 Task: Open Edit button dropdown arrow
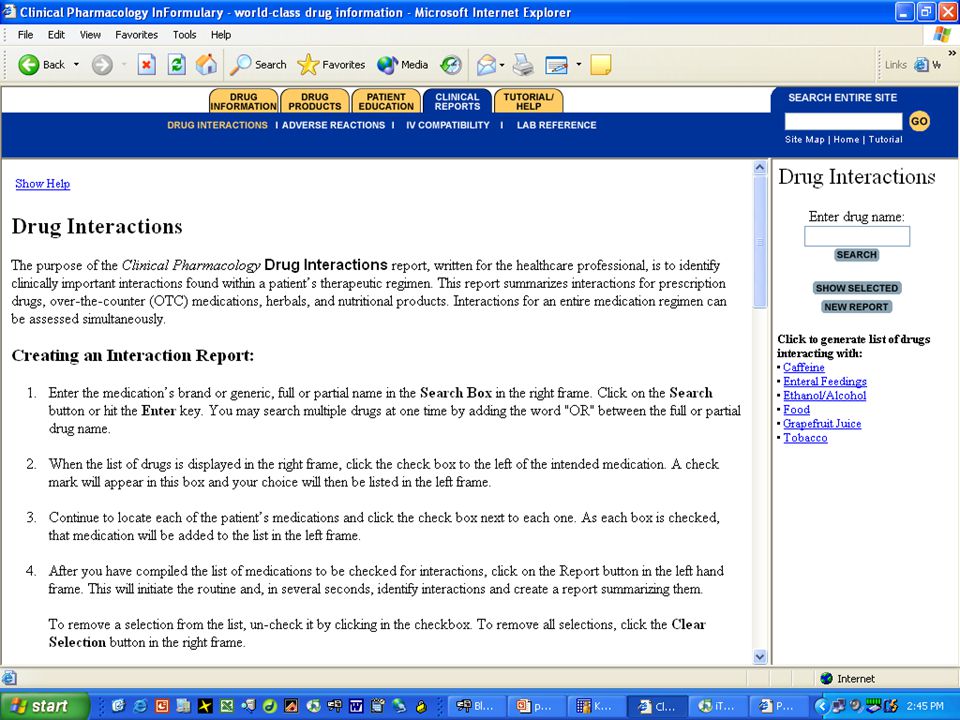pos(579,64)
